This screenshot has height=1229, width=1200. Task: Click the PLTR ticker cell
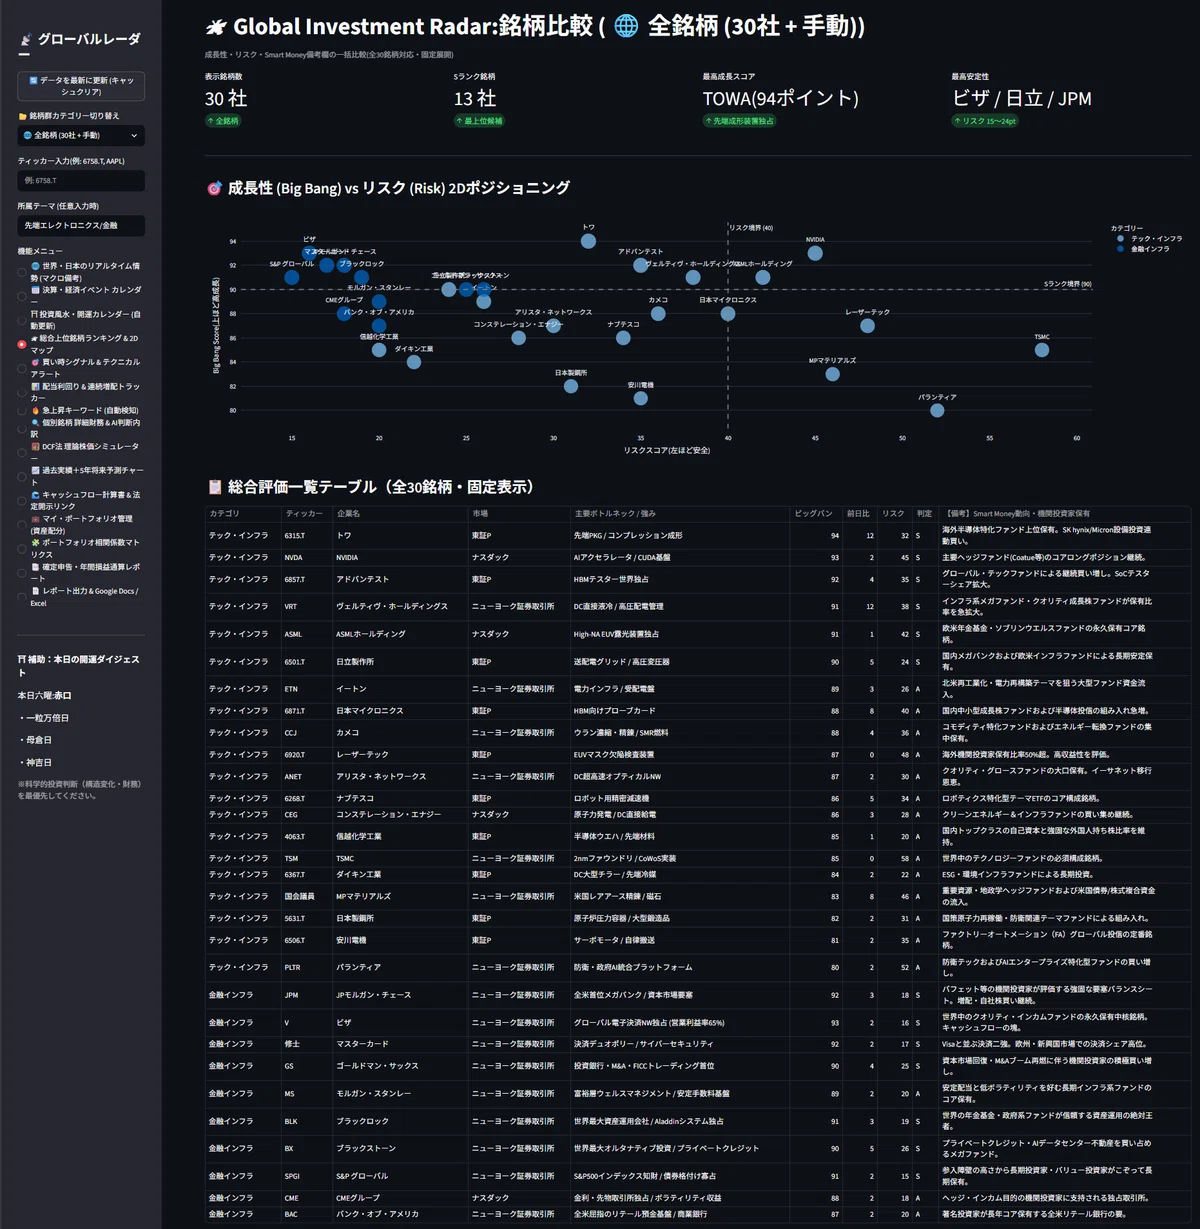click(x=307, y=967)
